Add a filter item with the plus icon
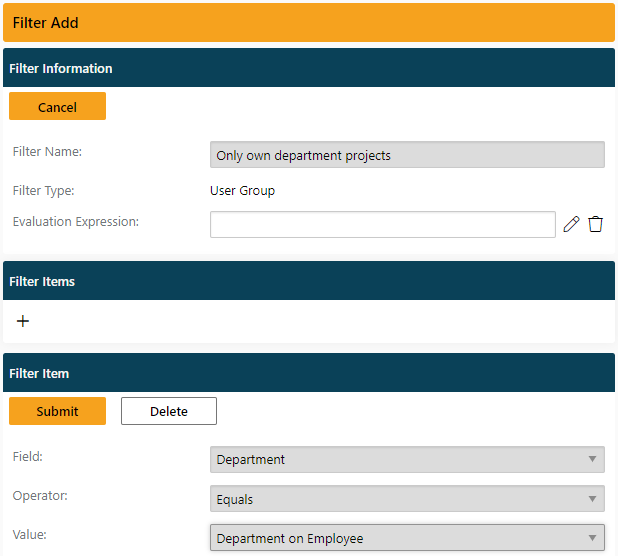Image resolution: width=618 pixels, height=556 pixels. (23, 321)
